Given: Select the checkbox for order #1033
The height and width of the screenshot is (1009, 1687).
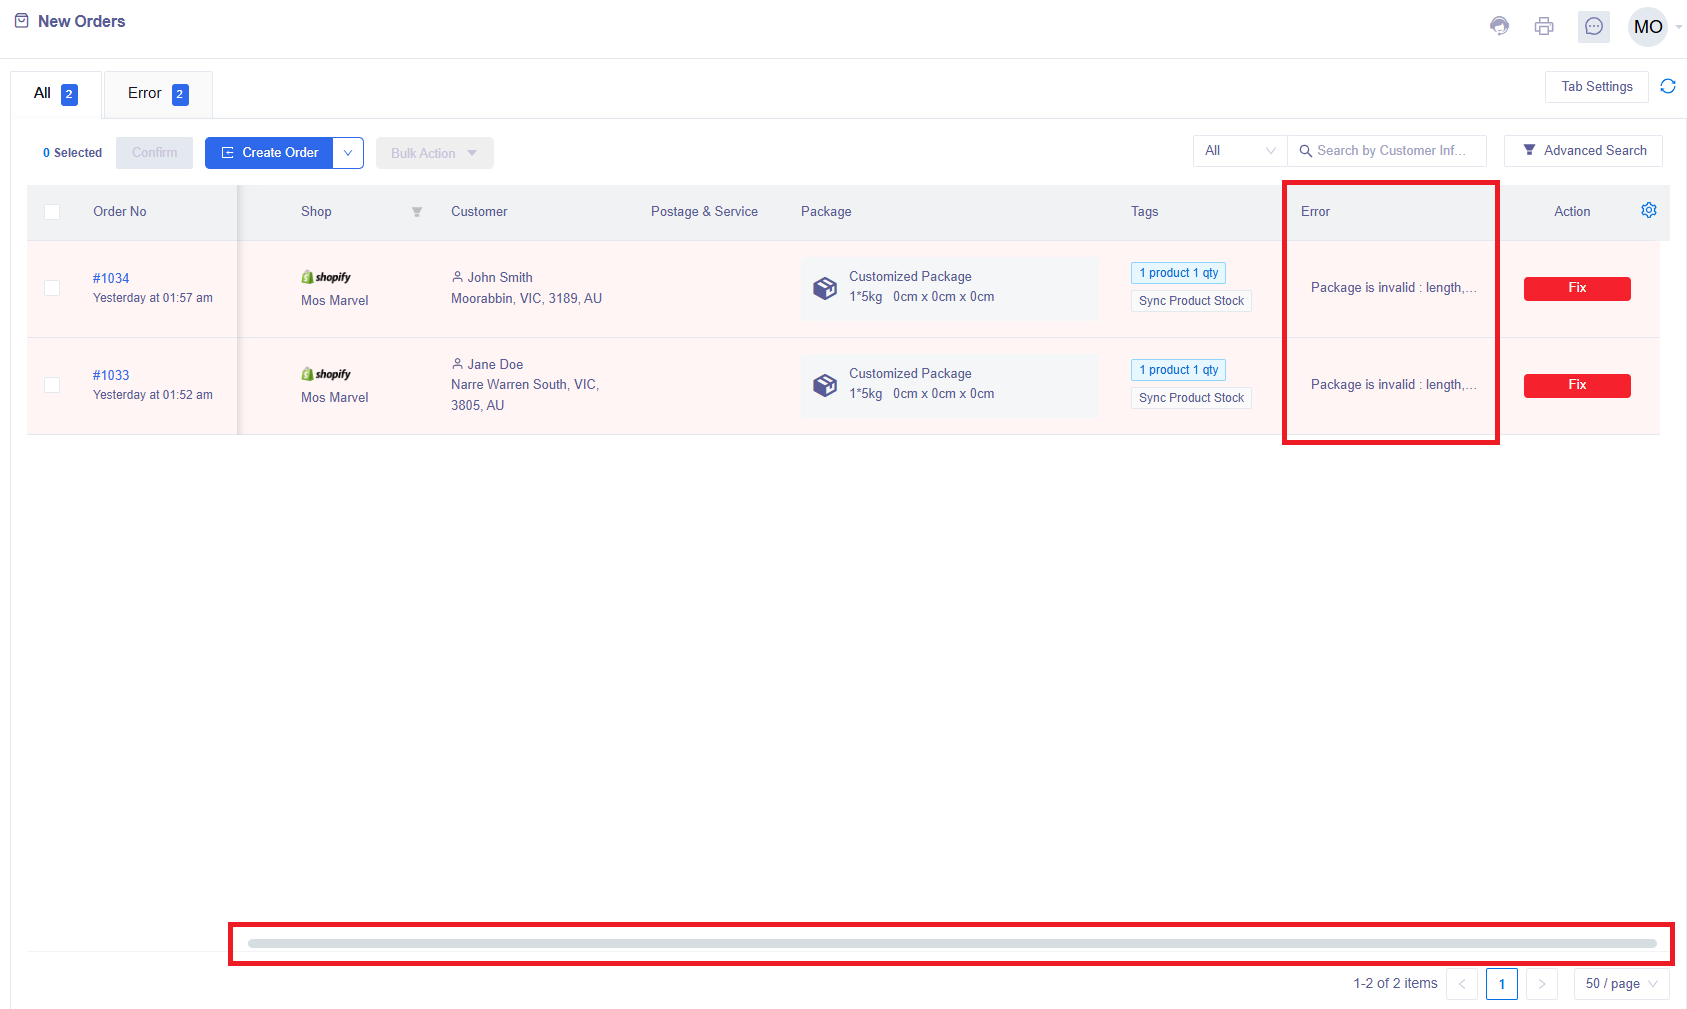Looking at the screenshot, I should (52, 385).
